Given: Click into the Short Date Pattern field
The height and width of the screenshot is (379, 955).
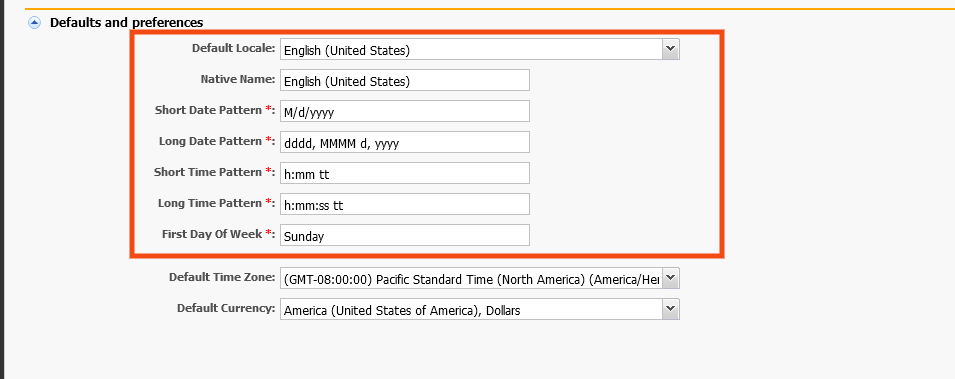Looking at the screenshot, I should (404, 111).
